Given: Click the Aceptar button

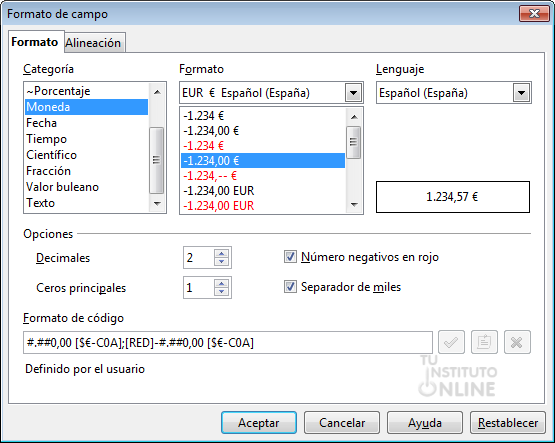Looking at the screenshot, I should (259, 422).
